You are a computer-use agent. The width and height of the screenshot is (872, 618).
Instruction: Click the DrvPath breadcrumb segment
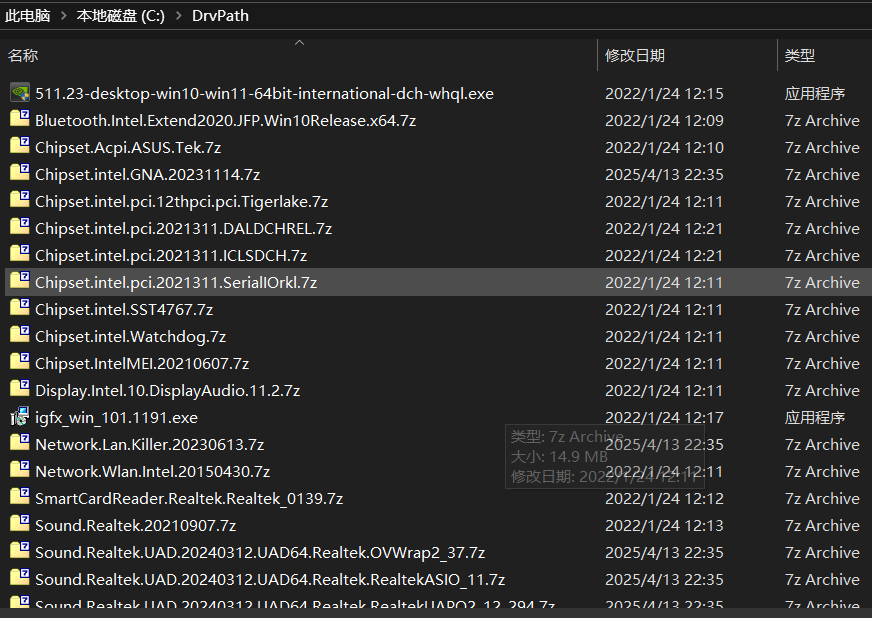[220, 16]
